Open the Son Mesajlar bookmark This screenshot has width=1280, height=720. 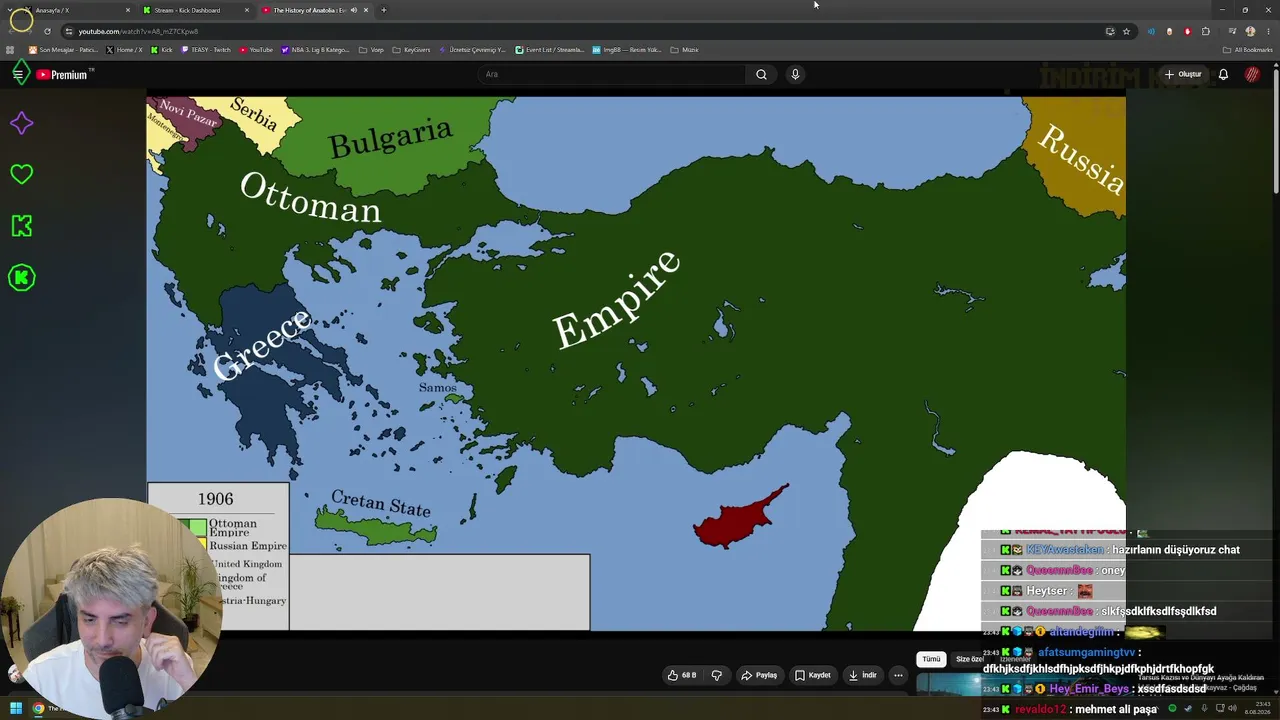[64, 50]
